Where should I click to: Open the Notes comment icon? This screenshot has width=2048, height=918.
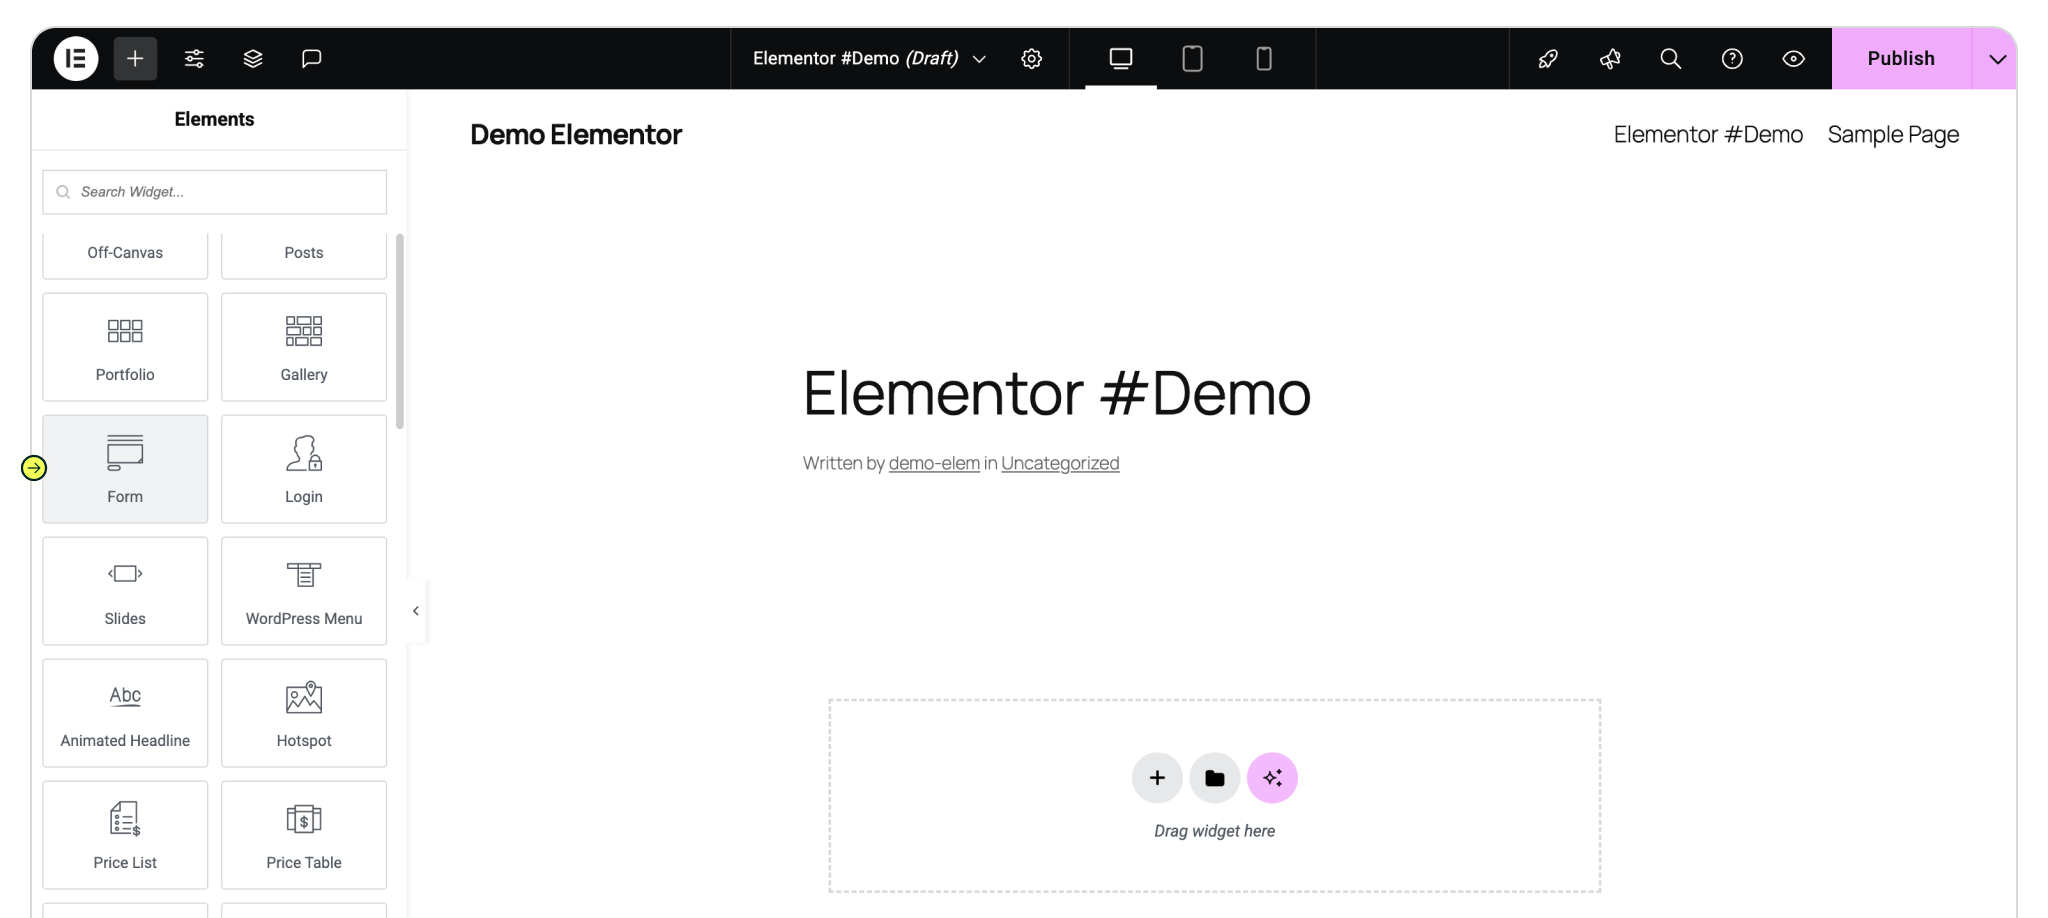pos(312,58)
